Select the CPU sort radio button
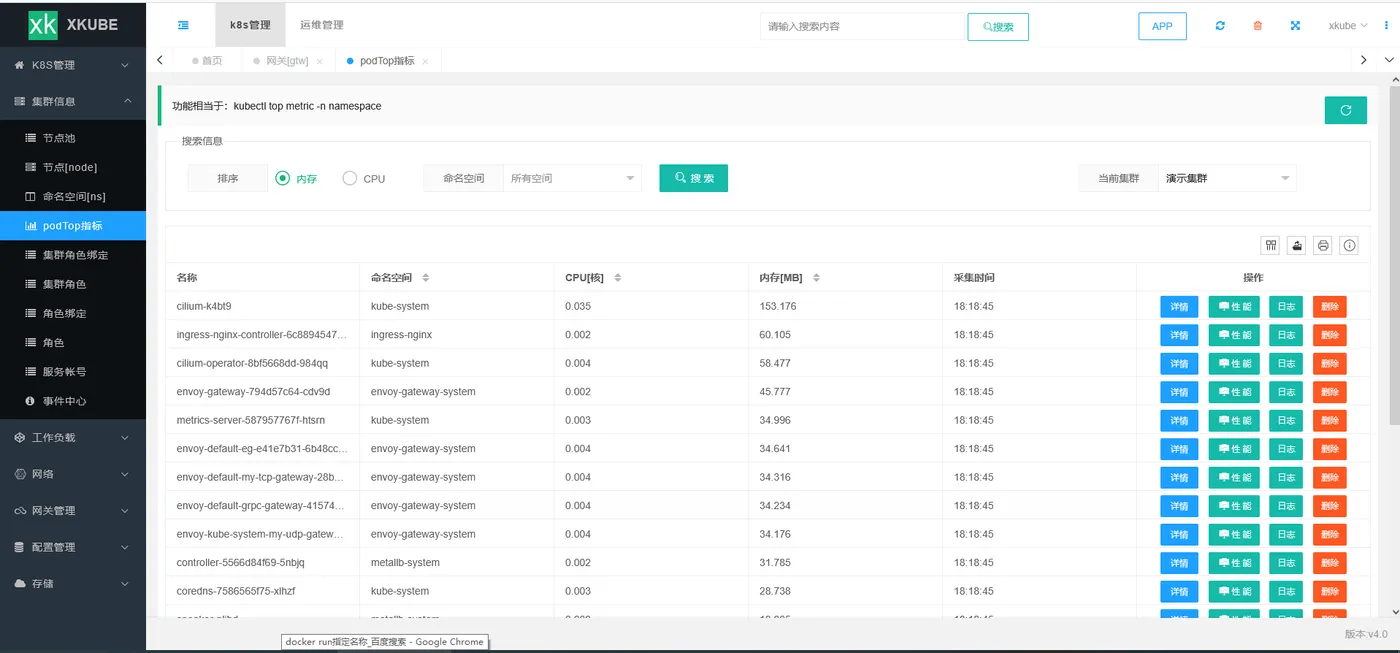 tap(349, 178)
